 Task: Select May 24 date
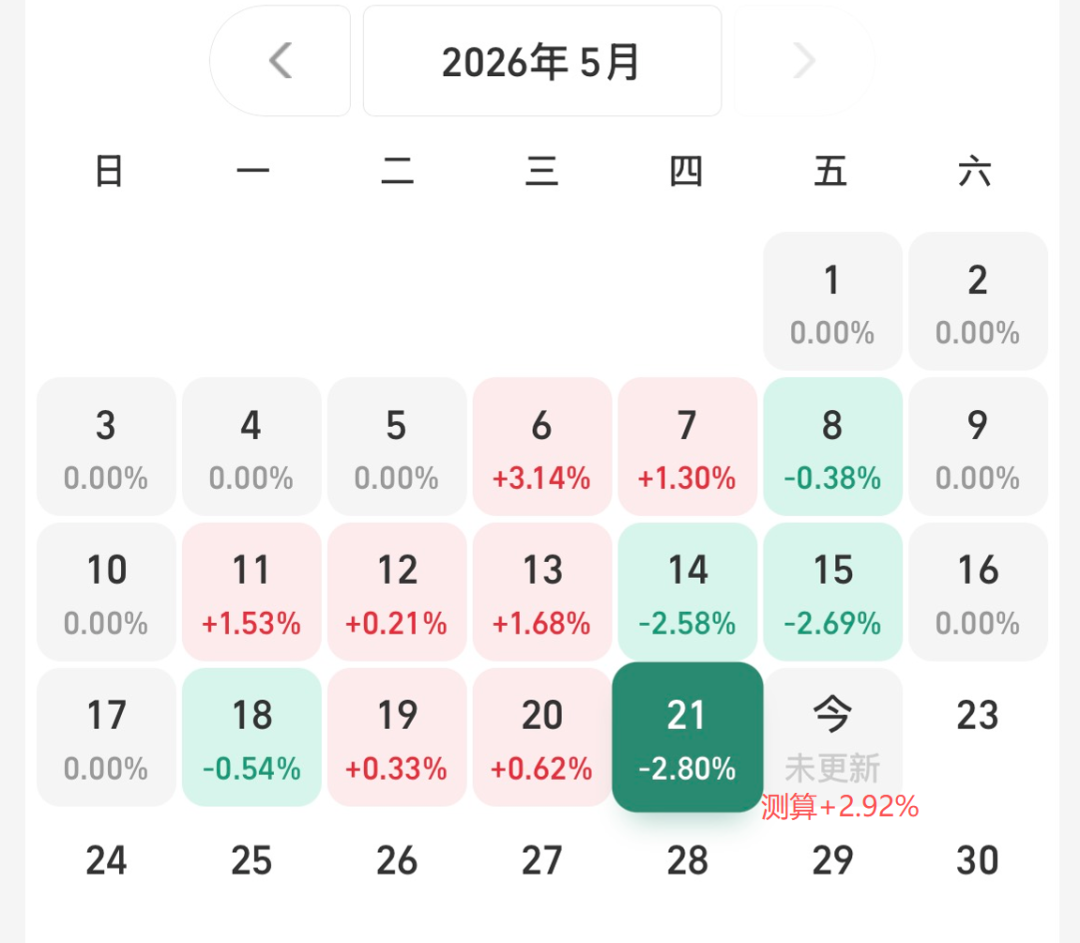[x=106, y=860]
